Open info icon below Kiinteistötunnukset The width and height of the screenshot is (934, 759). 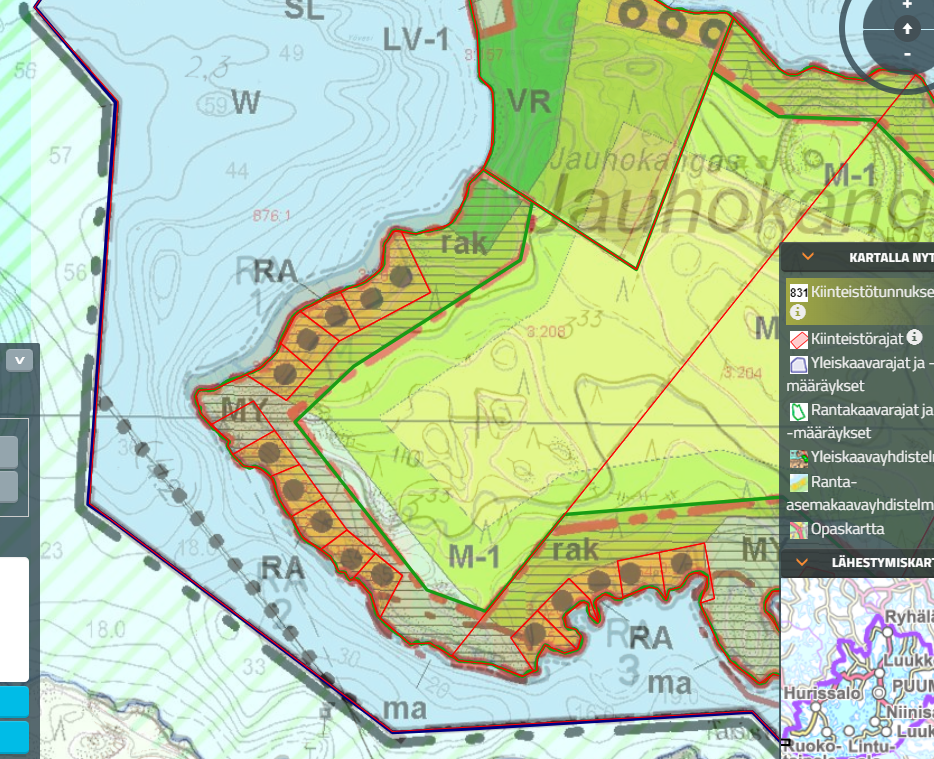pos(798,313)
